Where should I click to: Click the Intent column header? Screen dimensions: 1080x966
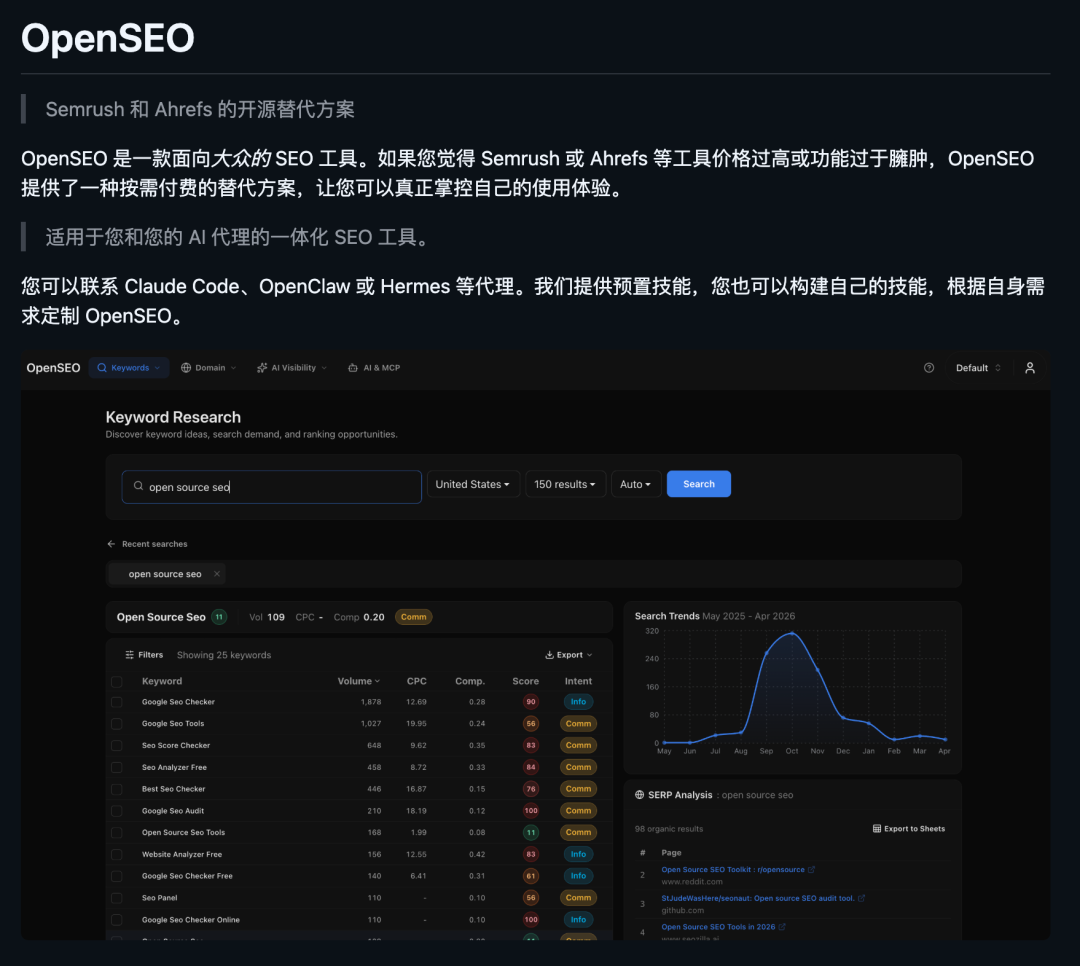pos(578,681)
